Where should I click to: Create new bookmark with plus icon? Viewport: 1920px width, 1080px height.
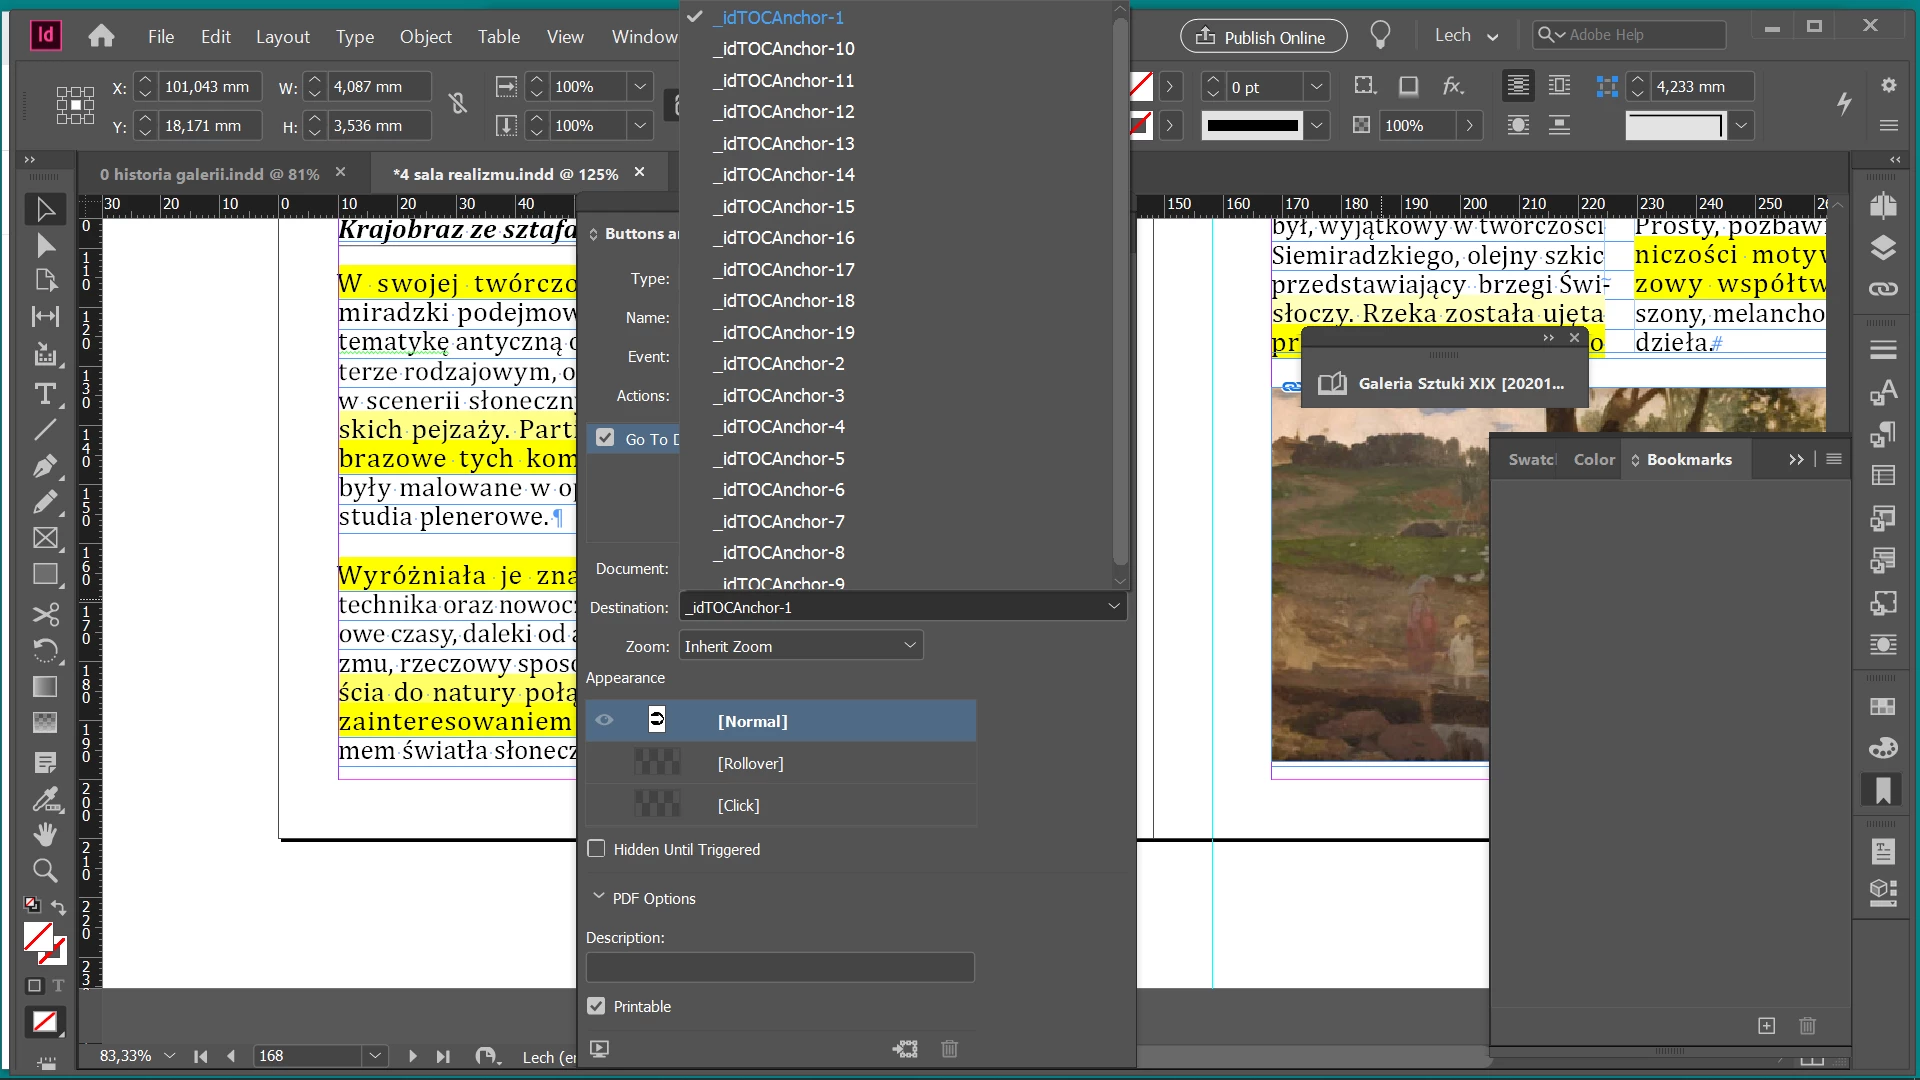click(x=1767, y=1026)
